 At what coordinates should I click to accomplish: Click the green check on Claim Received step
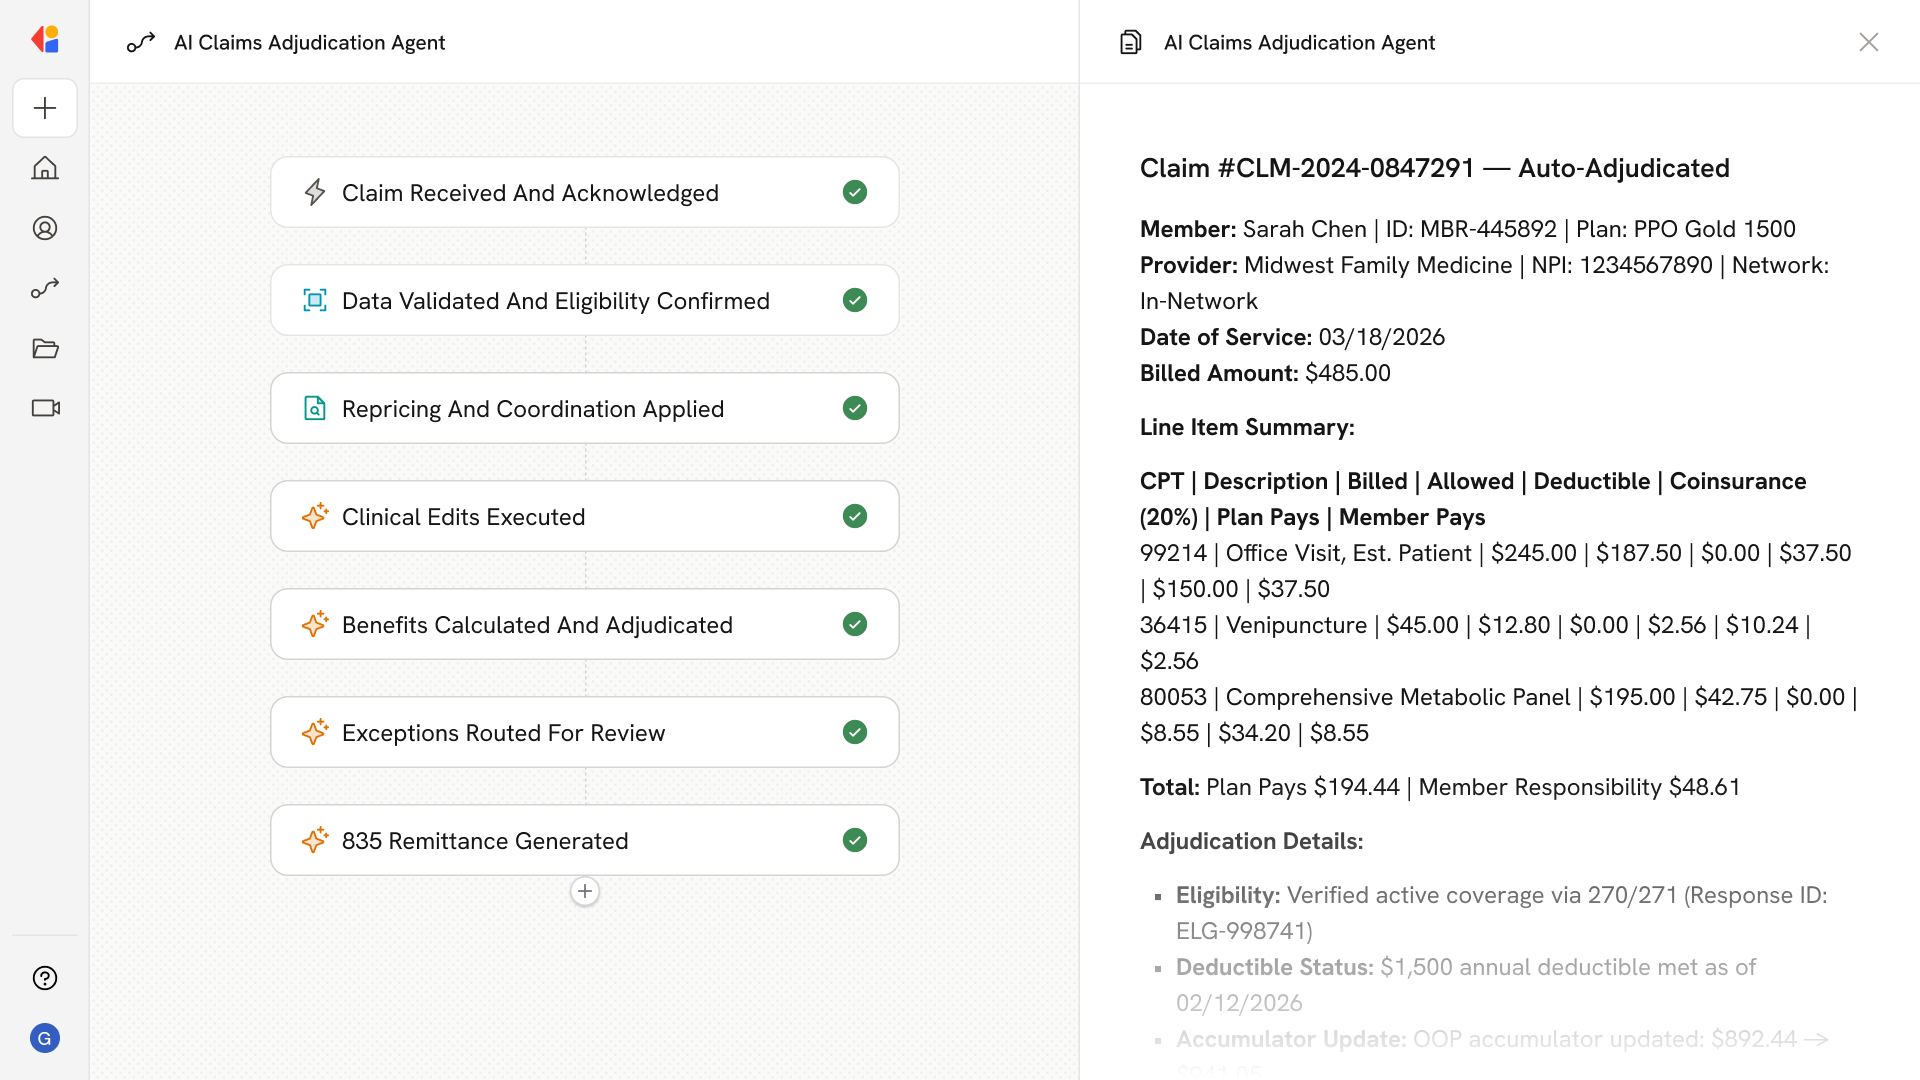pyautogui.click(x=854, y=192)
